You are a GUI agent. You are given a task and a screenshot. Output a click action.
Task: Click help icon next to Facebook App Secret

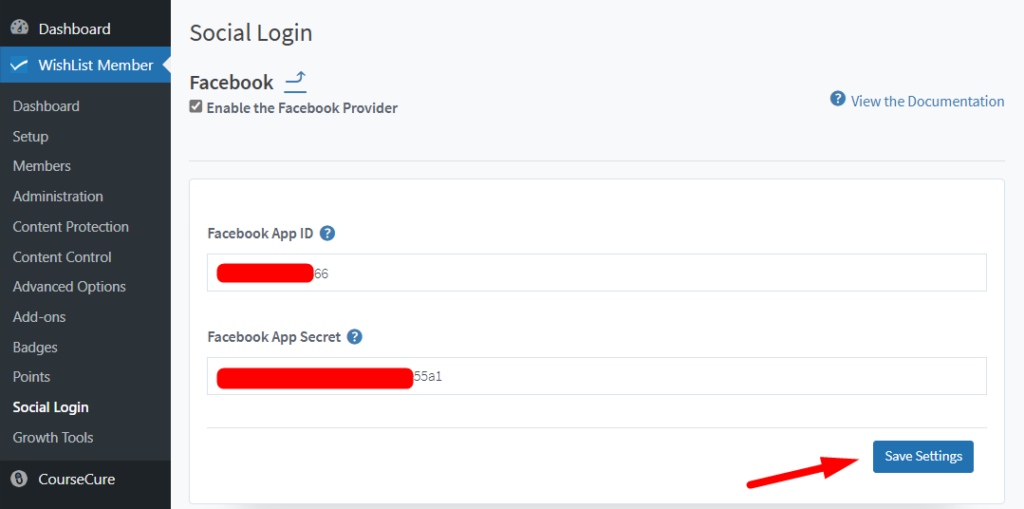pyautogui.click(x=355, y=337)
